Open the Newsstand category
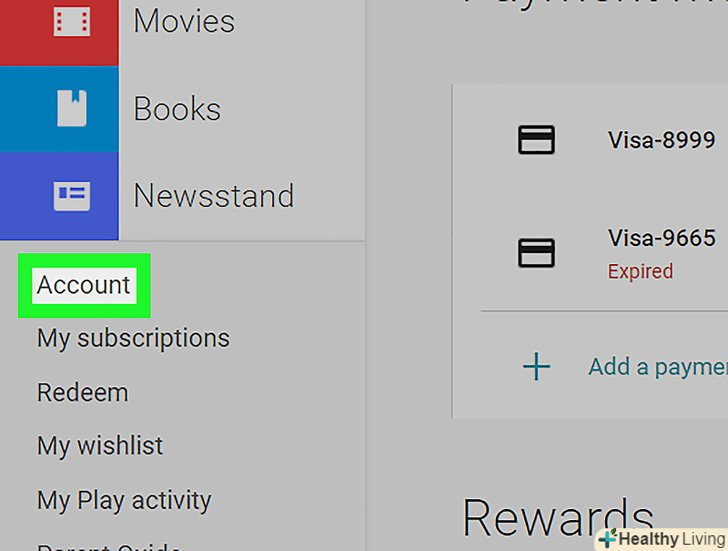This screenshot has width=728, height=551. tap(214, 195)
